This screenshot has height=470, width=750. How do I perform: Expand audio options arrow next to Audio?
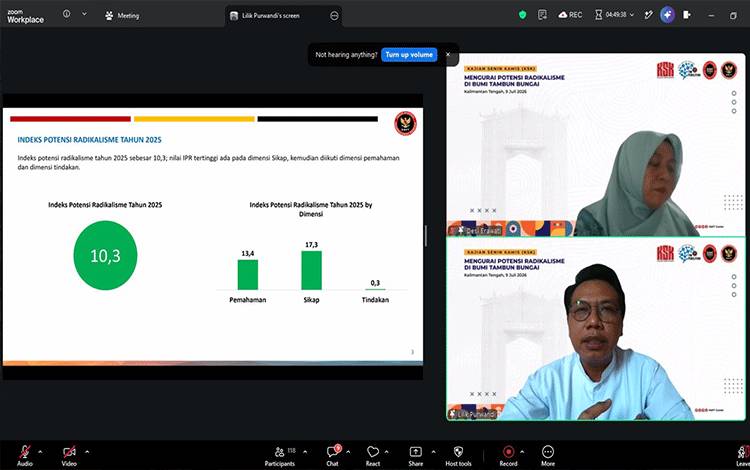point(40,451)
